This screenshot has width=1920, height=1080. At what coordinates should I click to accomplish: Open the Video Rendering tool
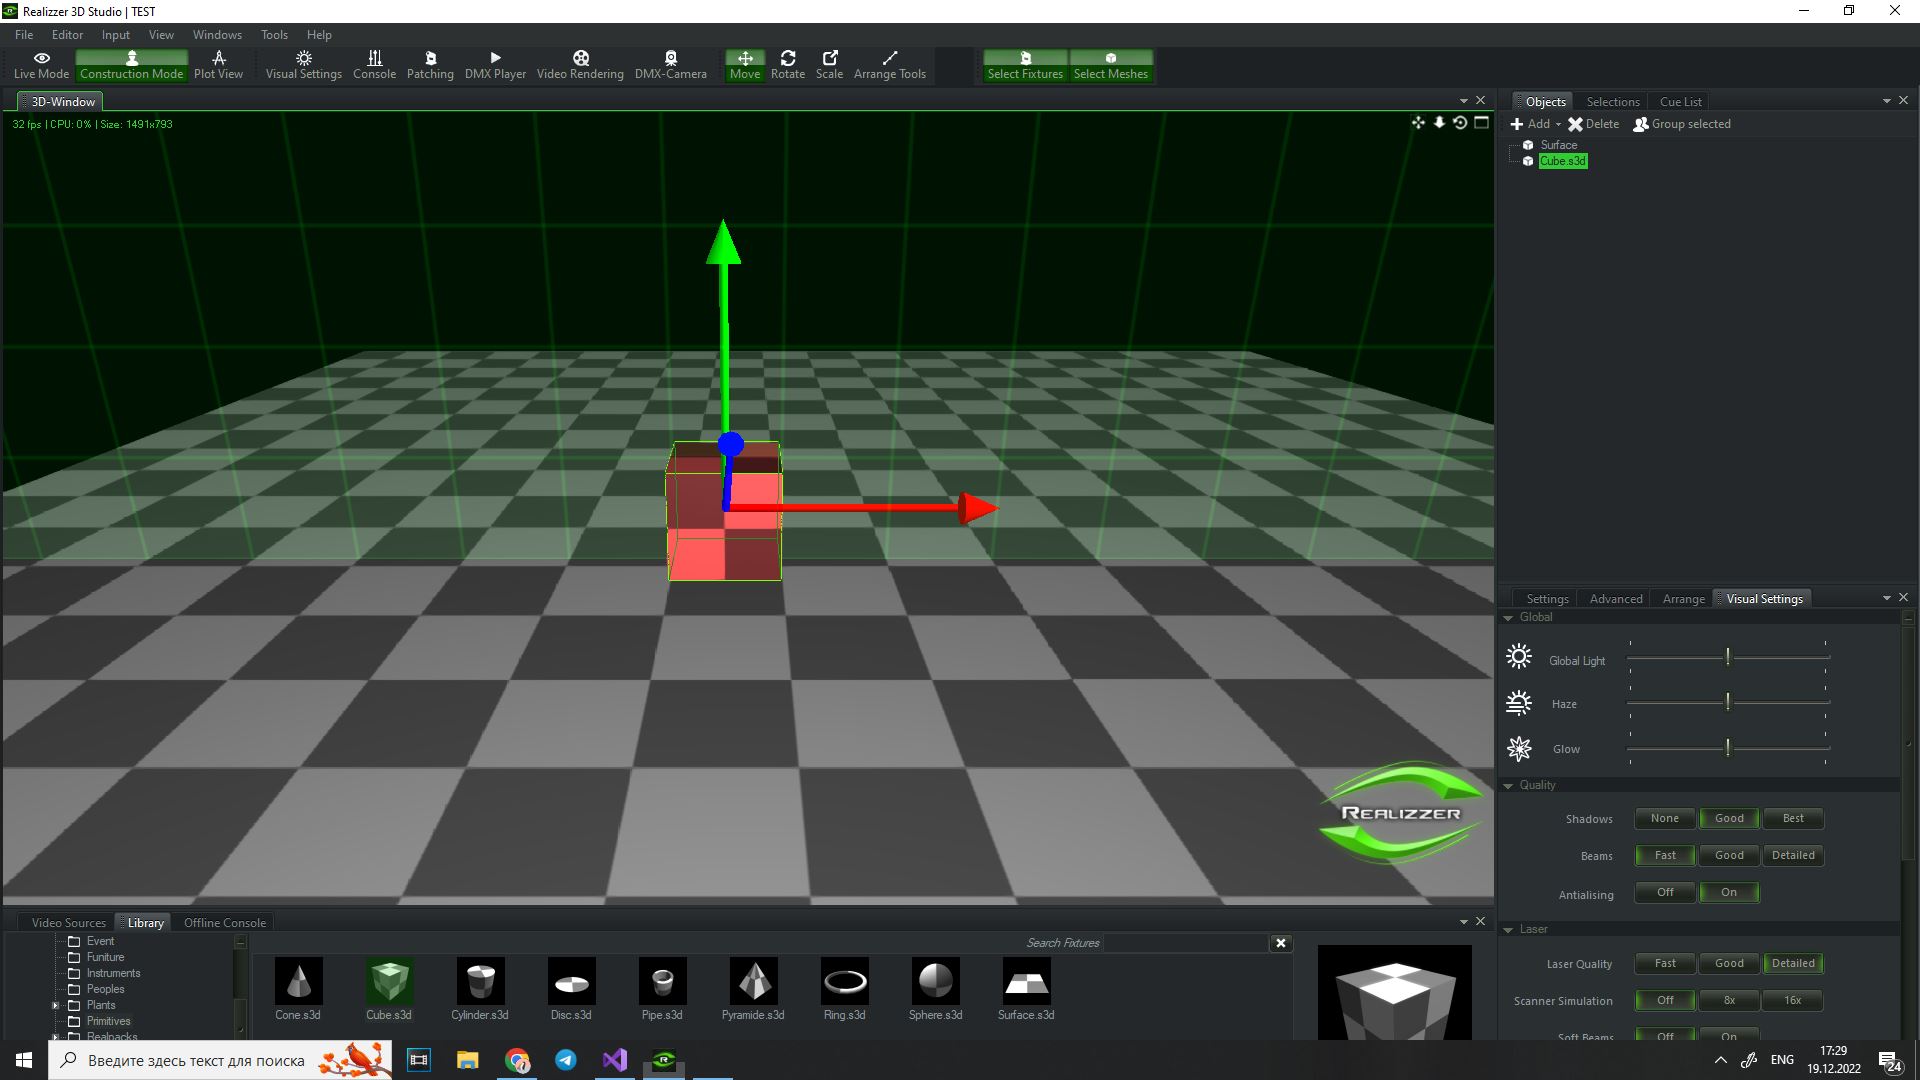click(580, 65)
